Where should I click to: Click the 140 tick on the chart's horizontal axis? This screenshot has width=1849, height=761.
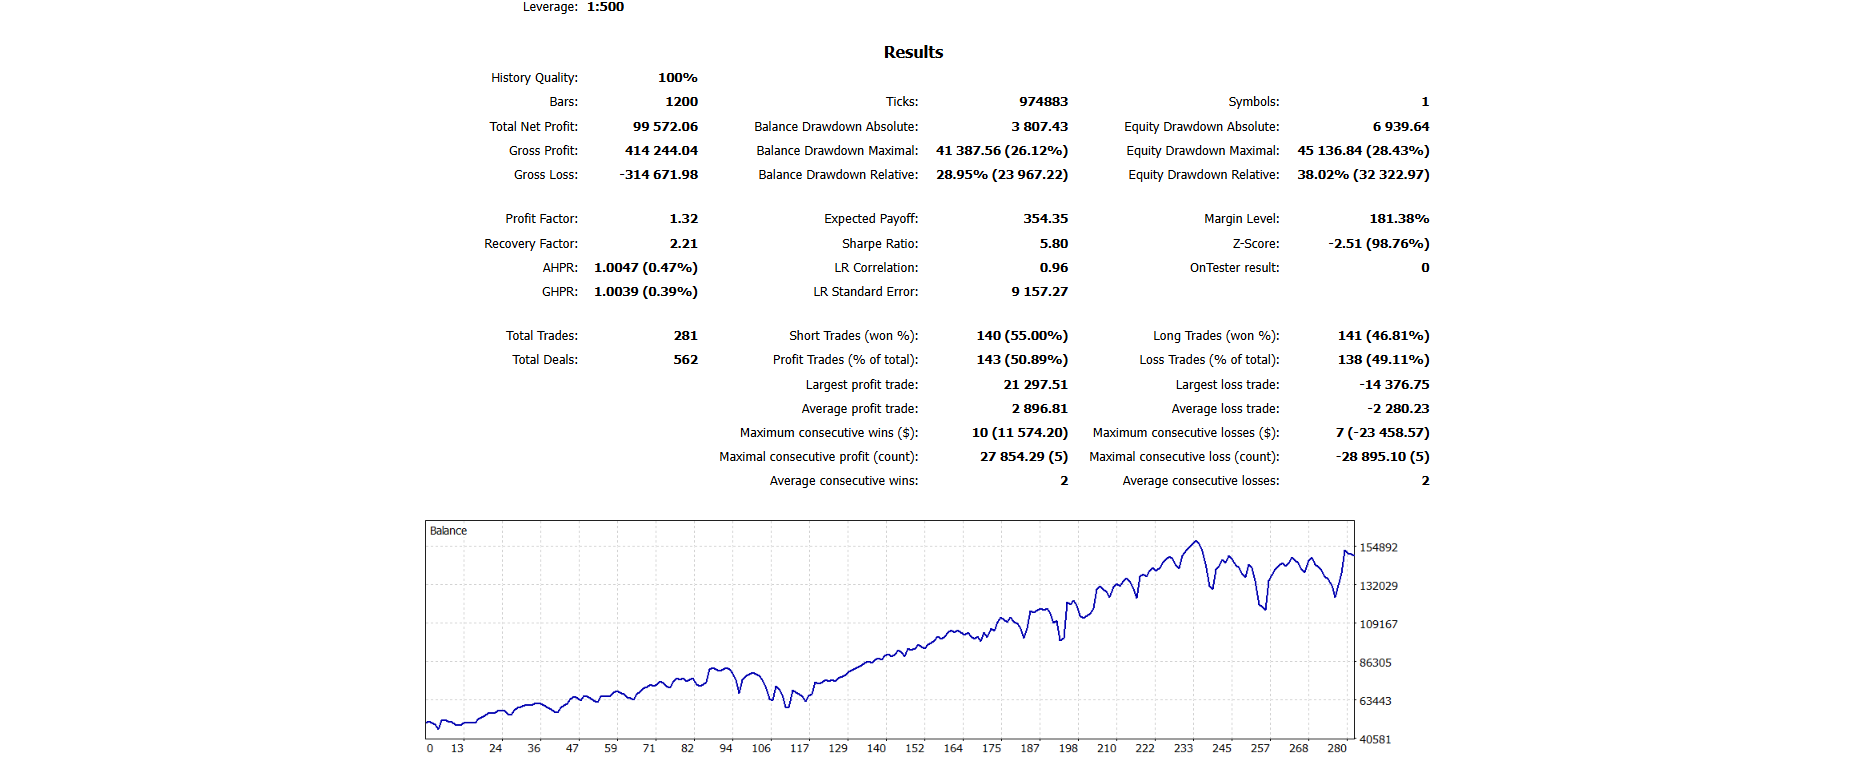pos(876,748)
